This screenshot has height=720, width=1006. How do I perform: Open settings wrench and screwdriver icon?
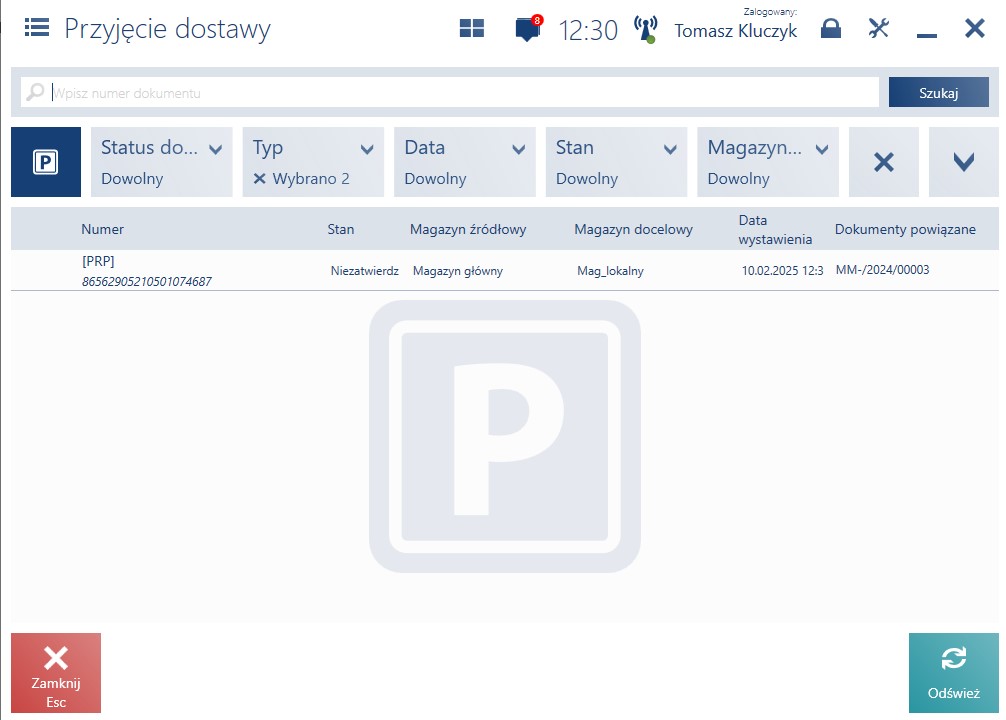(x=878, y=28)
